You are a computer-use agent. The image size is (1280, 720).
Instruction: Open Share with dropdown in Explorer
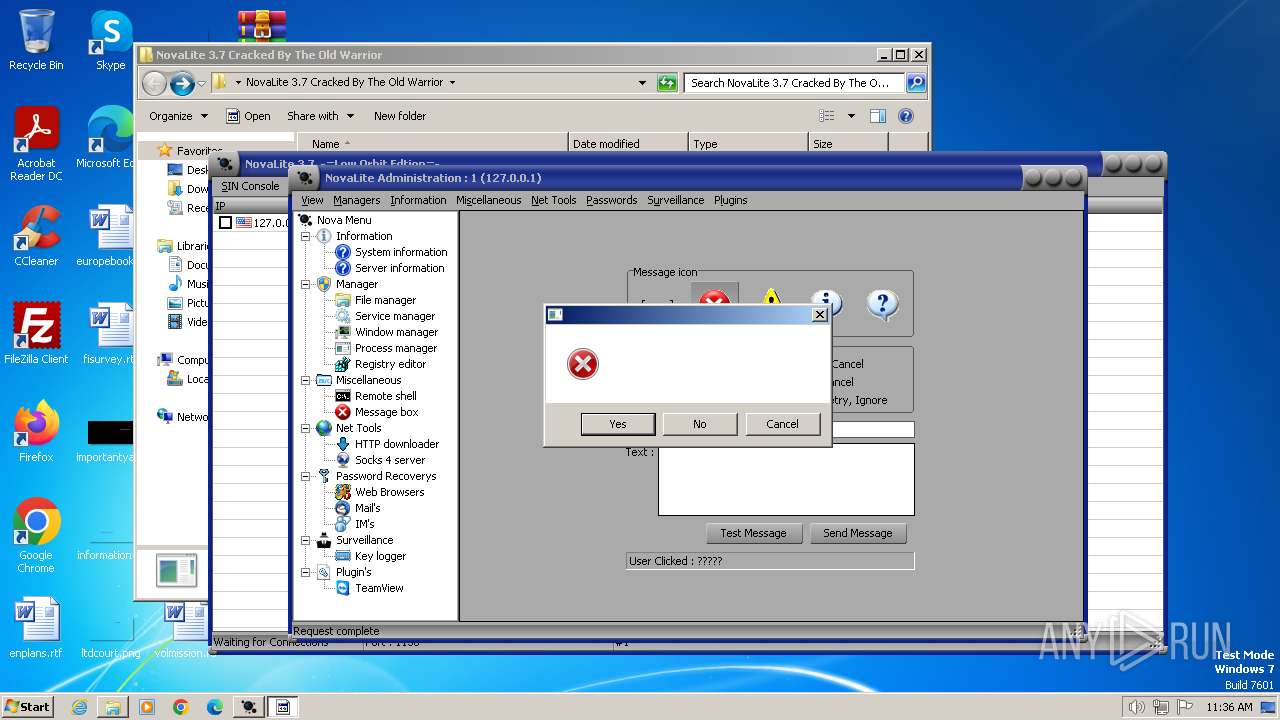point(319,116)
